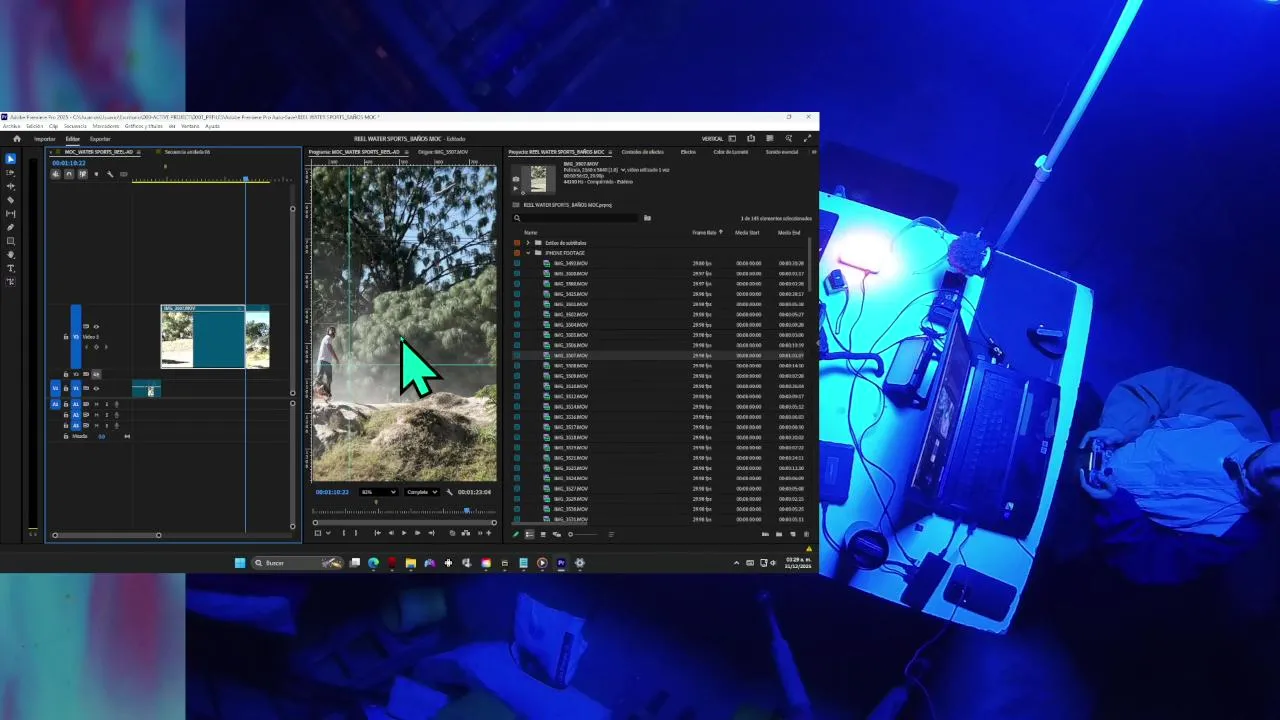
Task: Open Quick Export icon in the header
Action: tap(751, 139)
